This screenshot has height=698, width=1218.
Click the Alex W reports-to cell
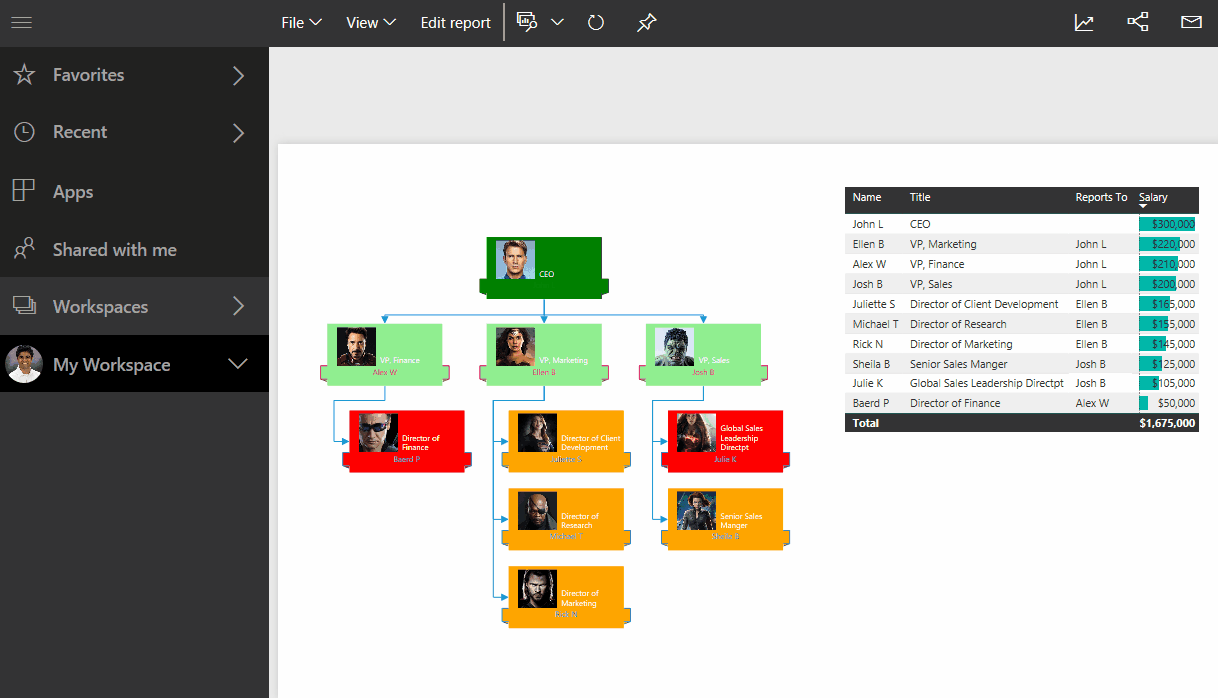[x=1092, y=403]
